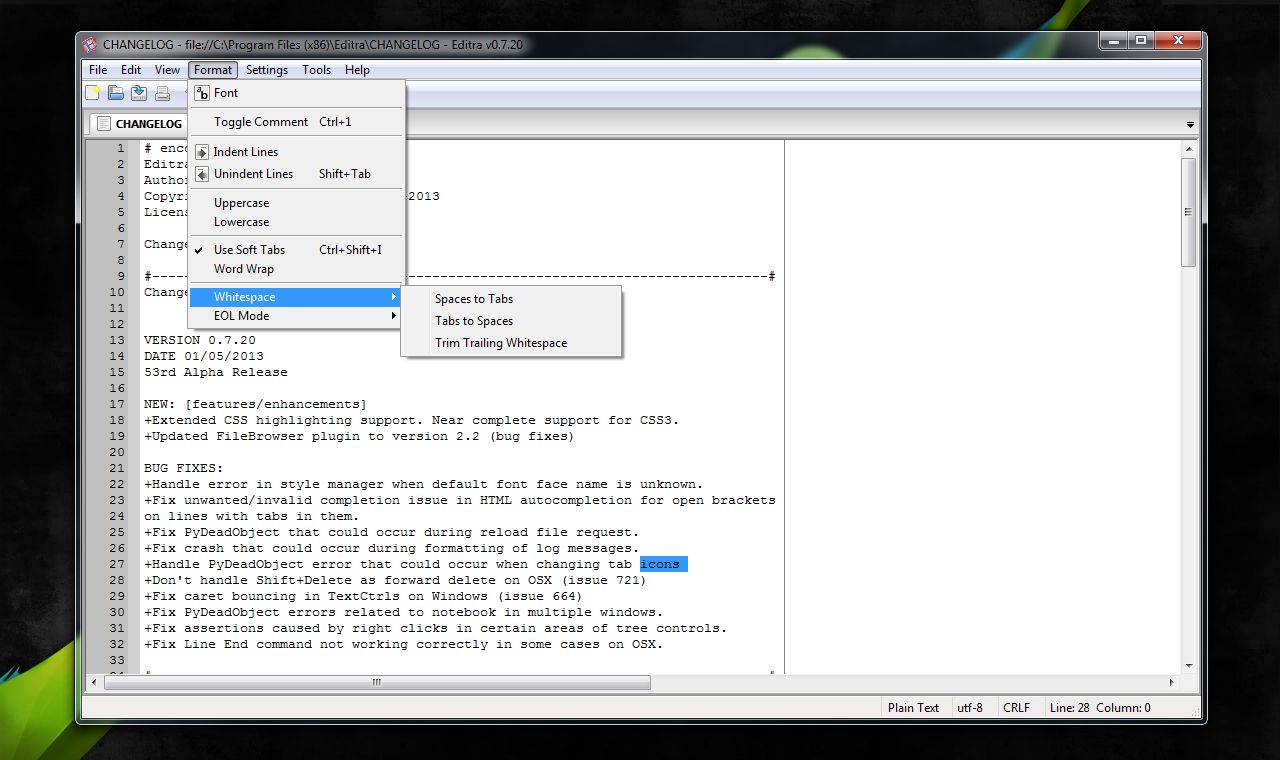Image resolution: width=1280 pixels, height=760 pixels.
Task: Click the horizontal scrollbar right arrow
Action: pos(1172,682)
